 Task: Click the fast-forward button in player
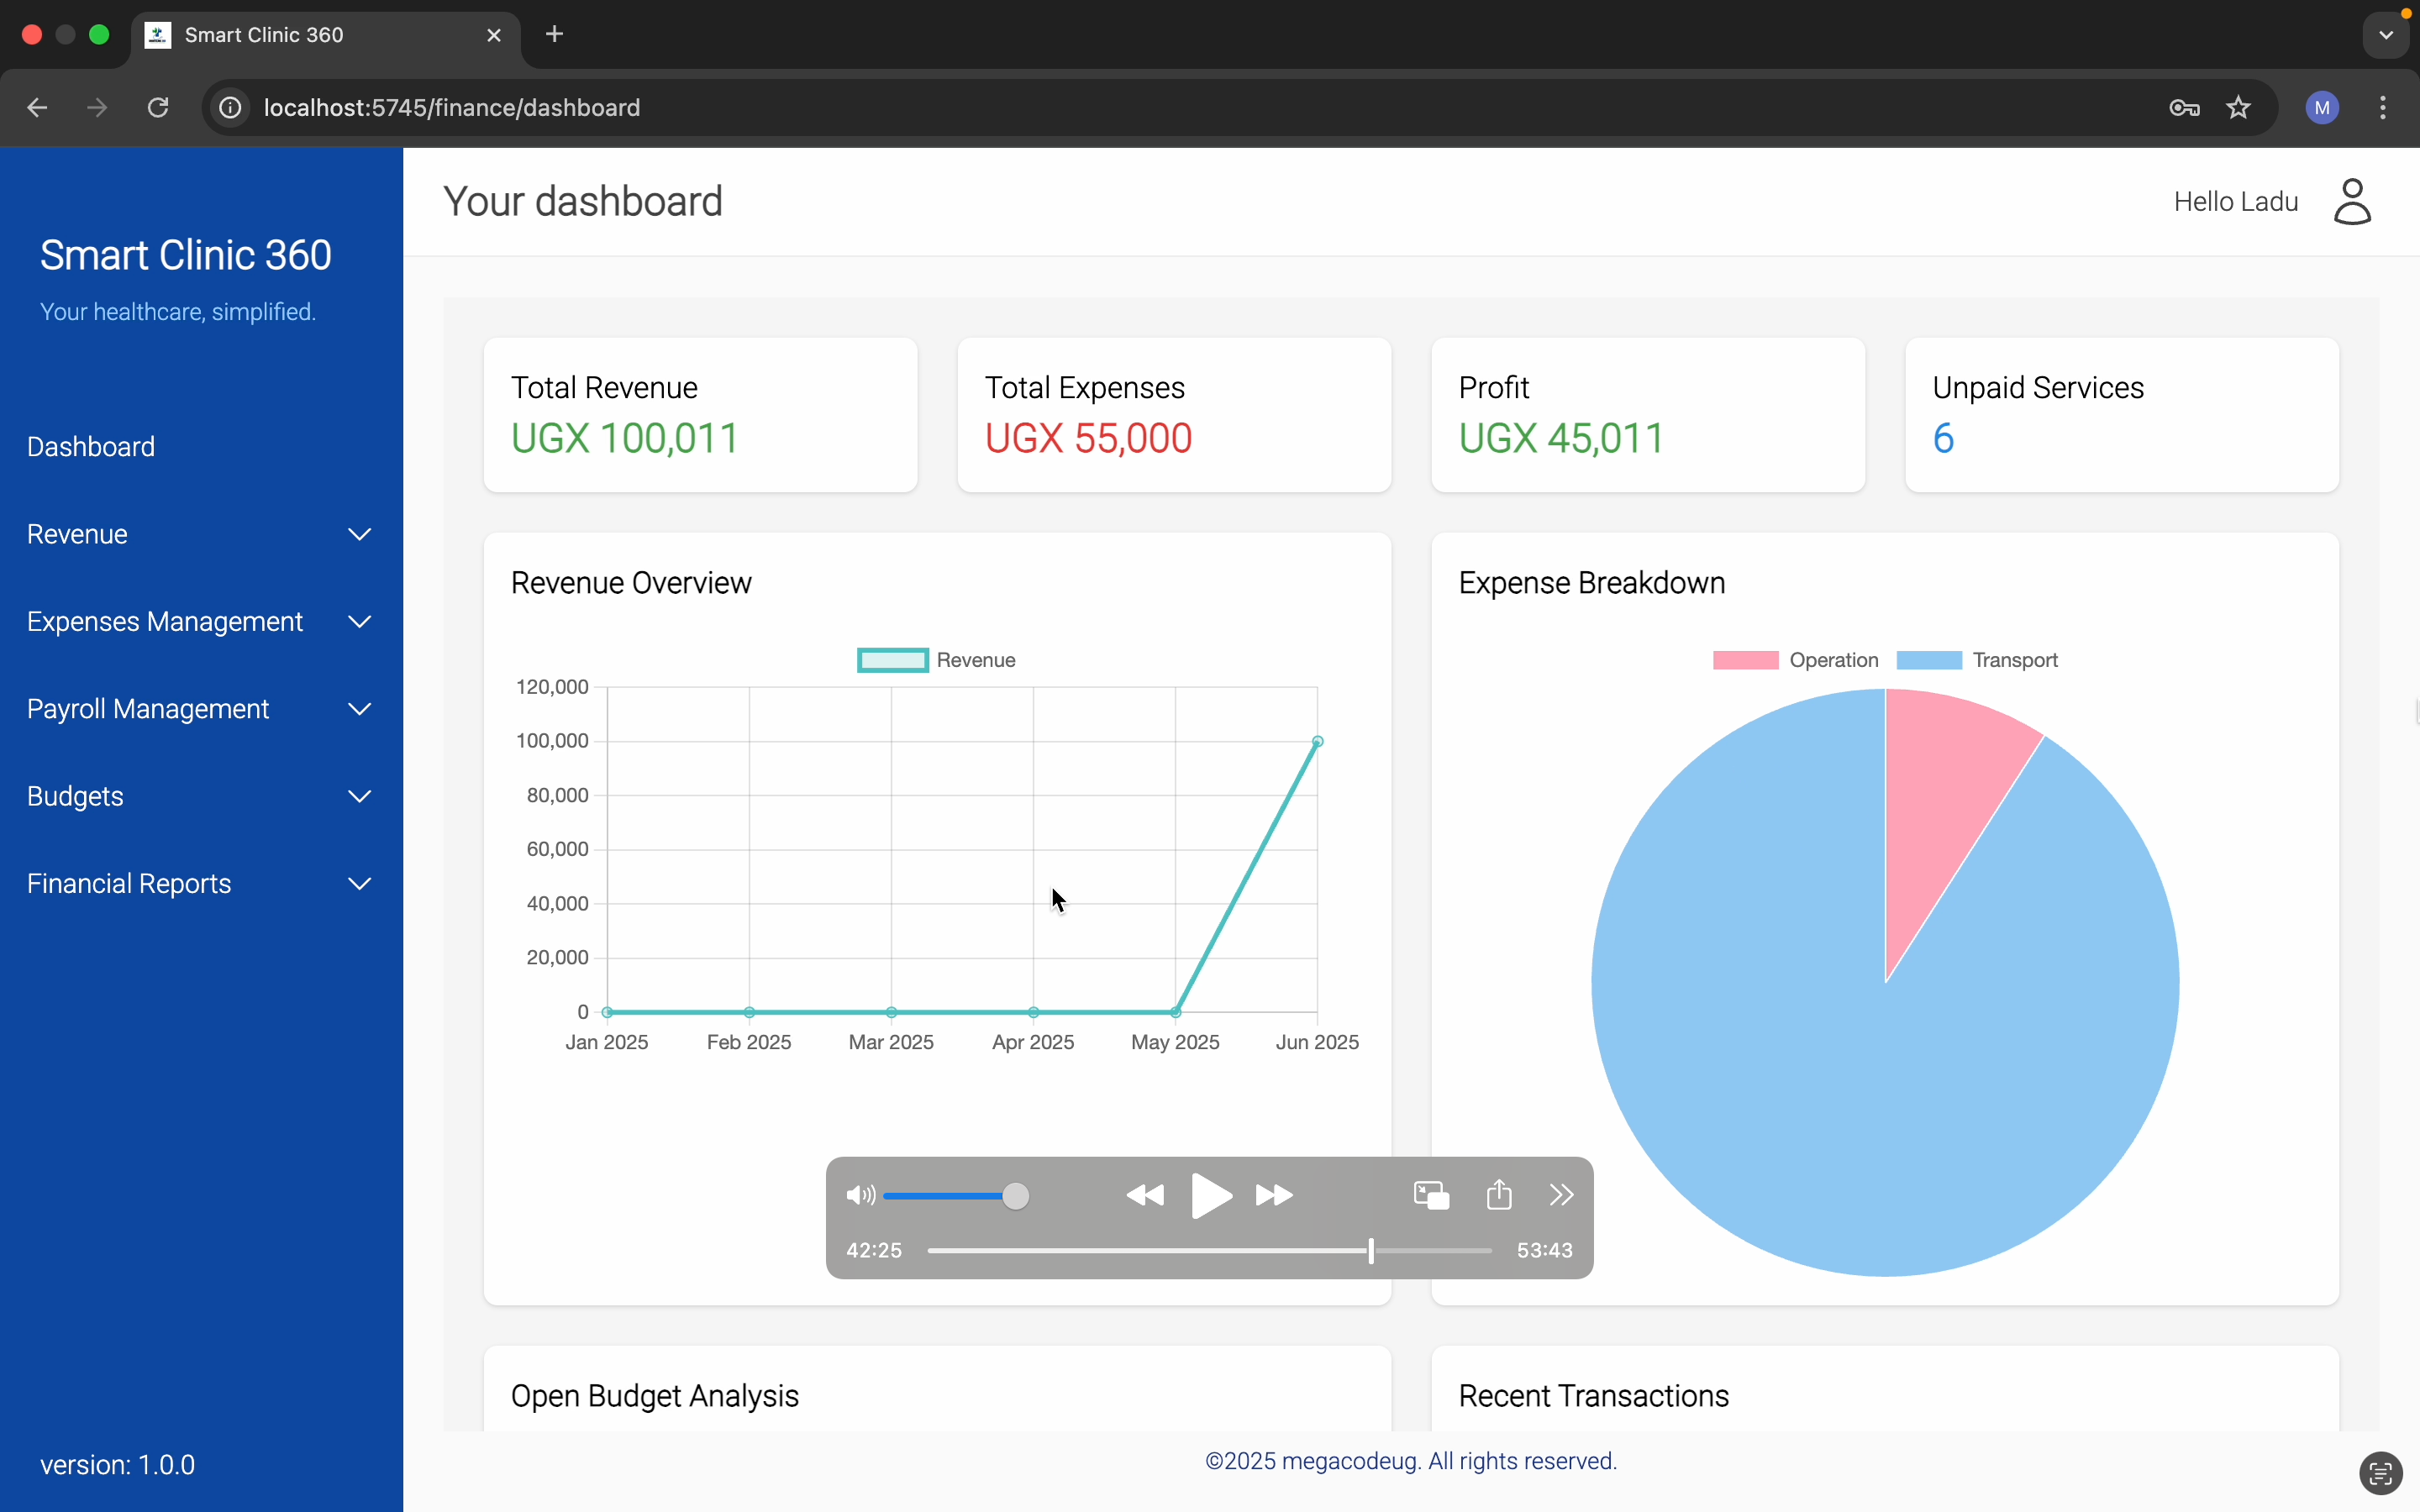point(1274,1195)
